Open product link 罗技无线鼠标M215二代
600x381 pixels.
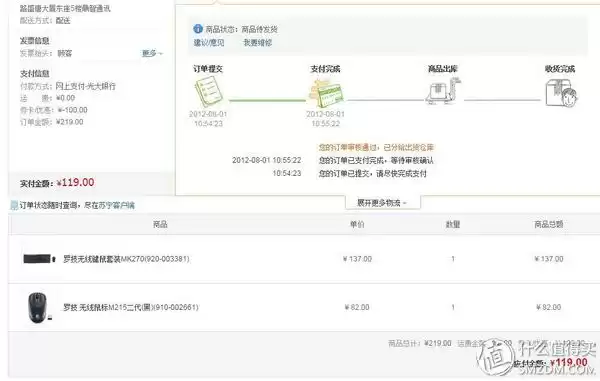tap(130, 307)
